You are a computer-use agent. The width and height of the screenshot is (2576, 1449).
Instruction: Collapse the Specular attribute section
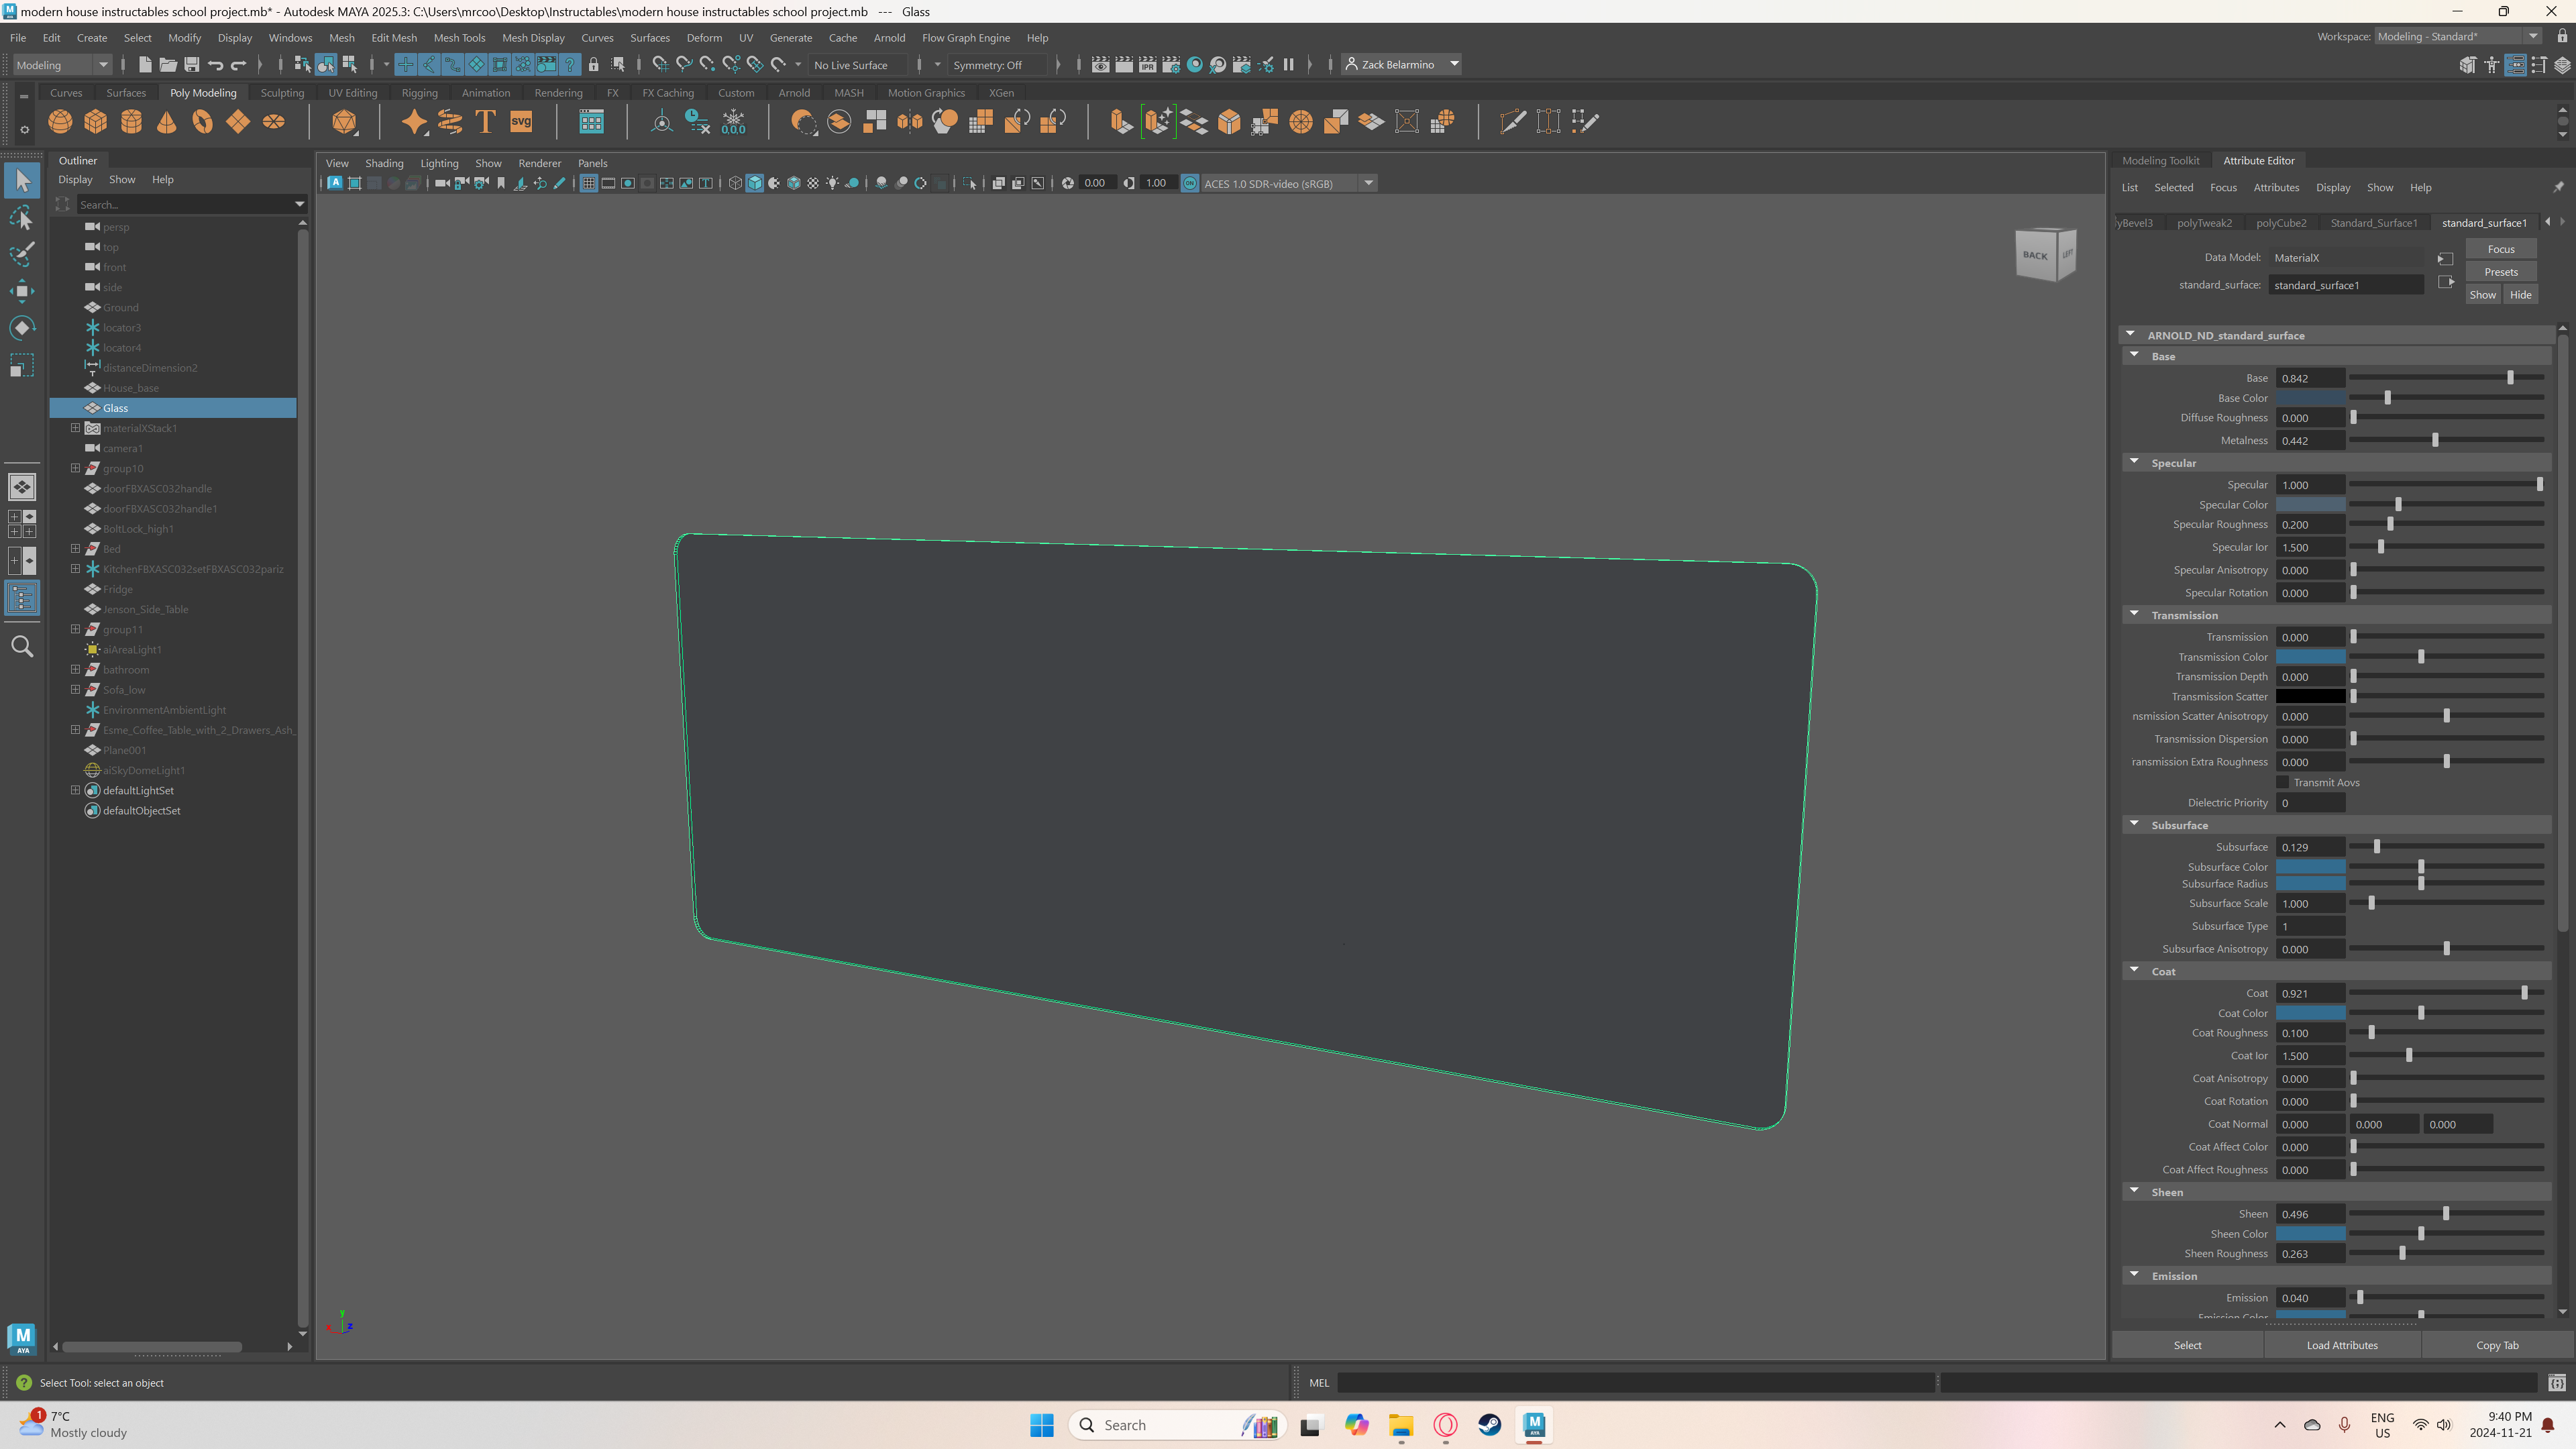pos(2135,462)
